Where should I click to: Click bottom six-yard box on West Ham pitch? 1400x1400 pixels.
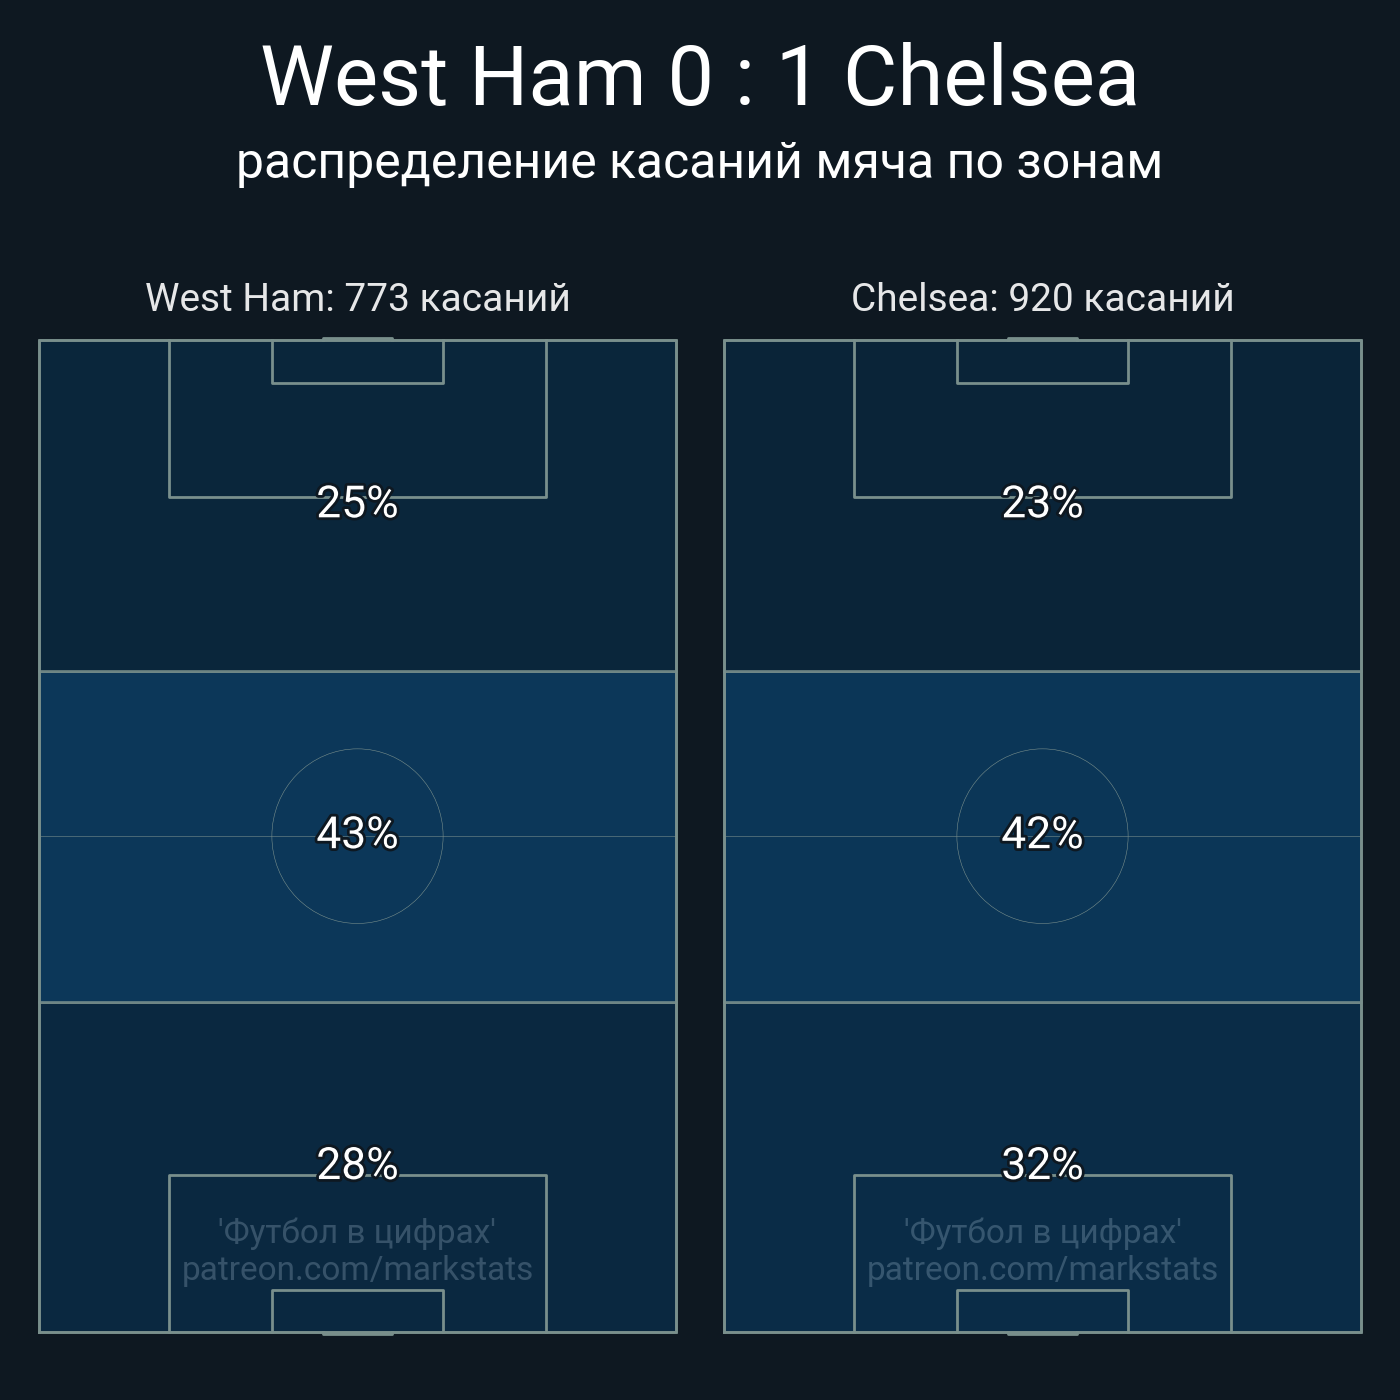point(357,1311)
